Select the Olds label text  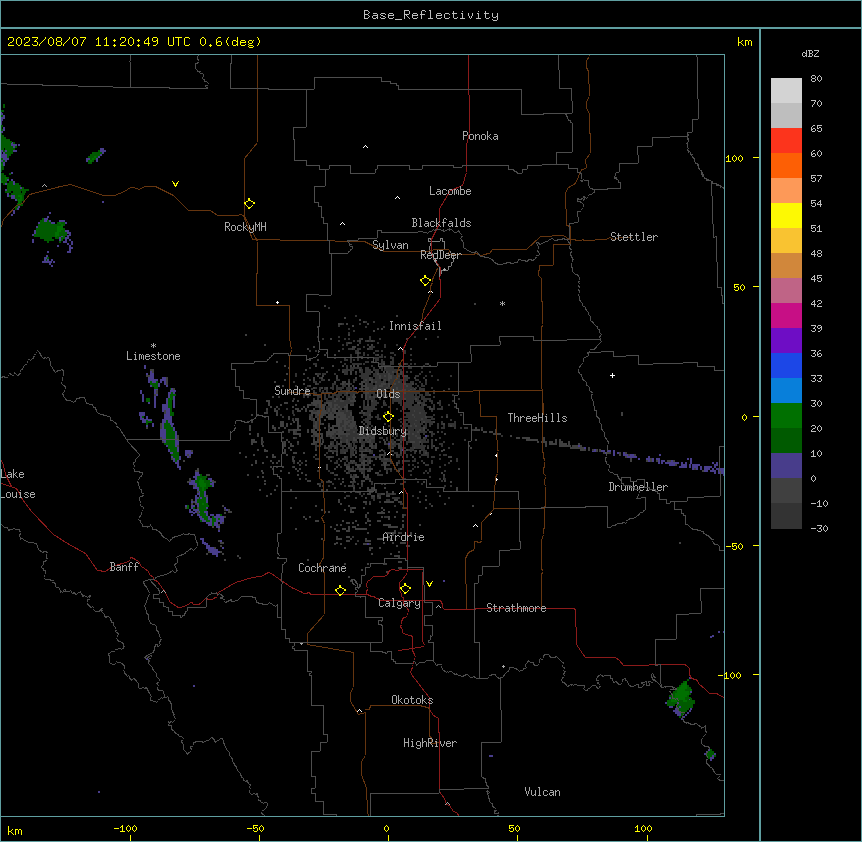pyautogui.click(x=388, y=394)
